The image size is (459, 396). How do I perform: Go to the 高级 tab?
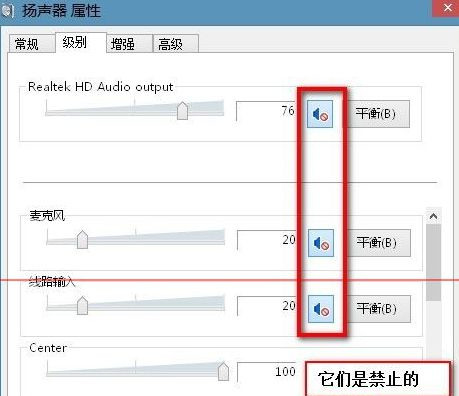pyautogui.click(x=176, y=44)
